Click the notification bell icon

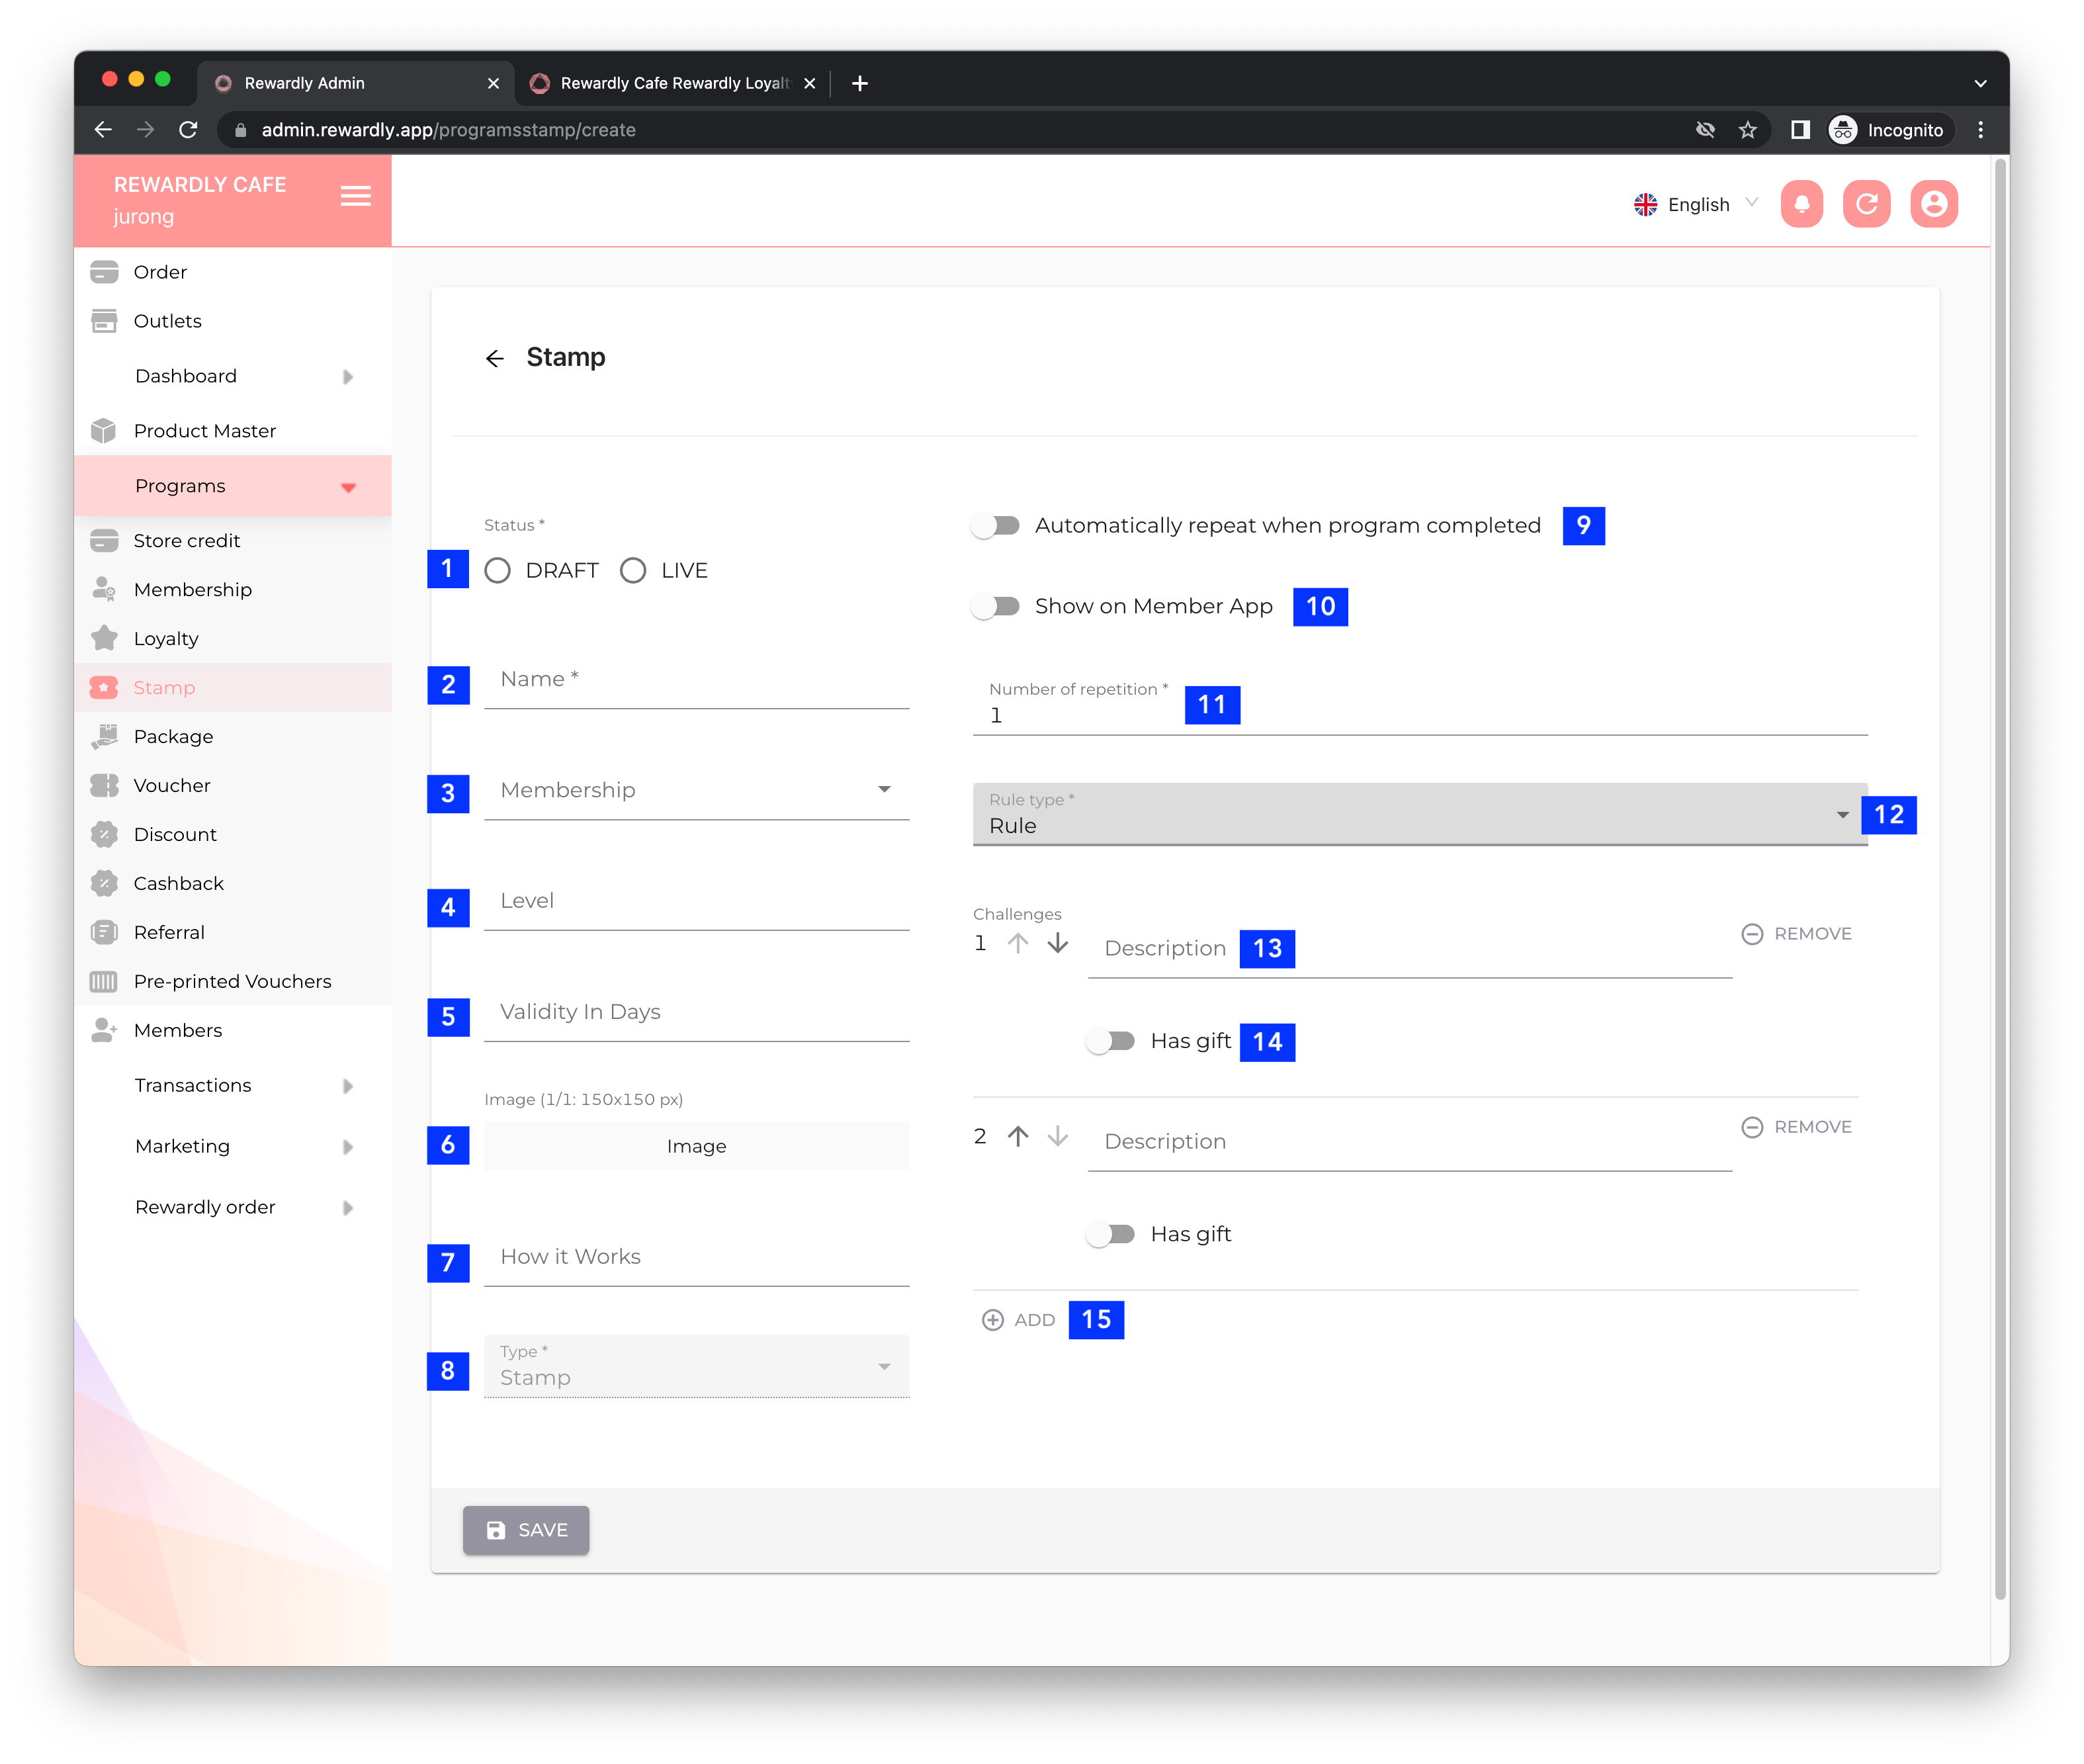1801,204
